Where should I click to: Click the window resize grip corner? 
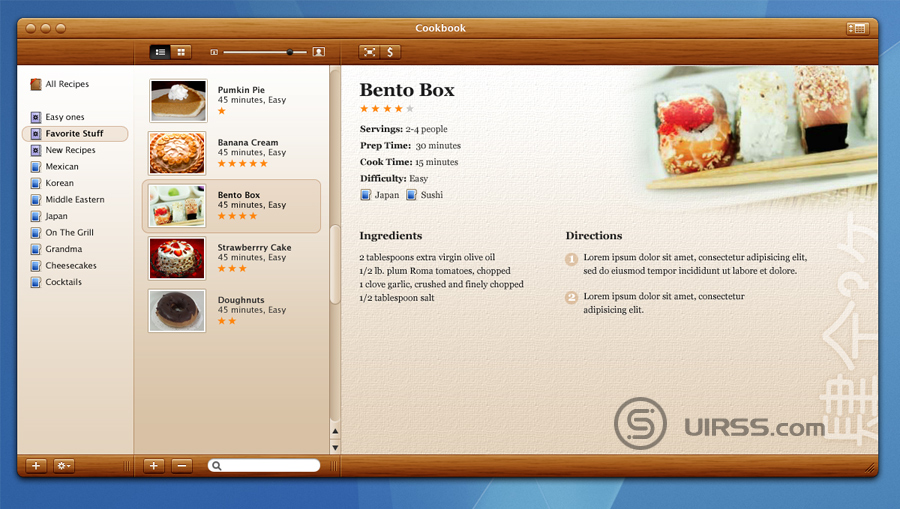pyautogui.click(x=871, y=468)
